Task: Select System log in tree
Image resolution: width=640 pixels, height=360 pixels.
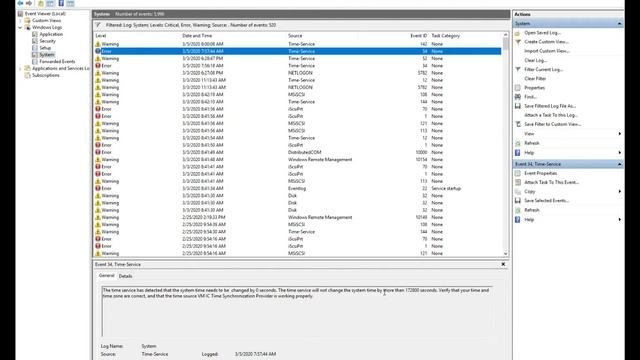Action: pyautogui.click(x=47, y=55)
